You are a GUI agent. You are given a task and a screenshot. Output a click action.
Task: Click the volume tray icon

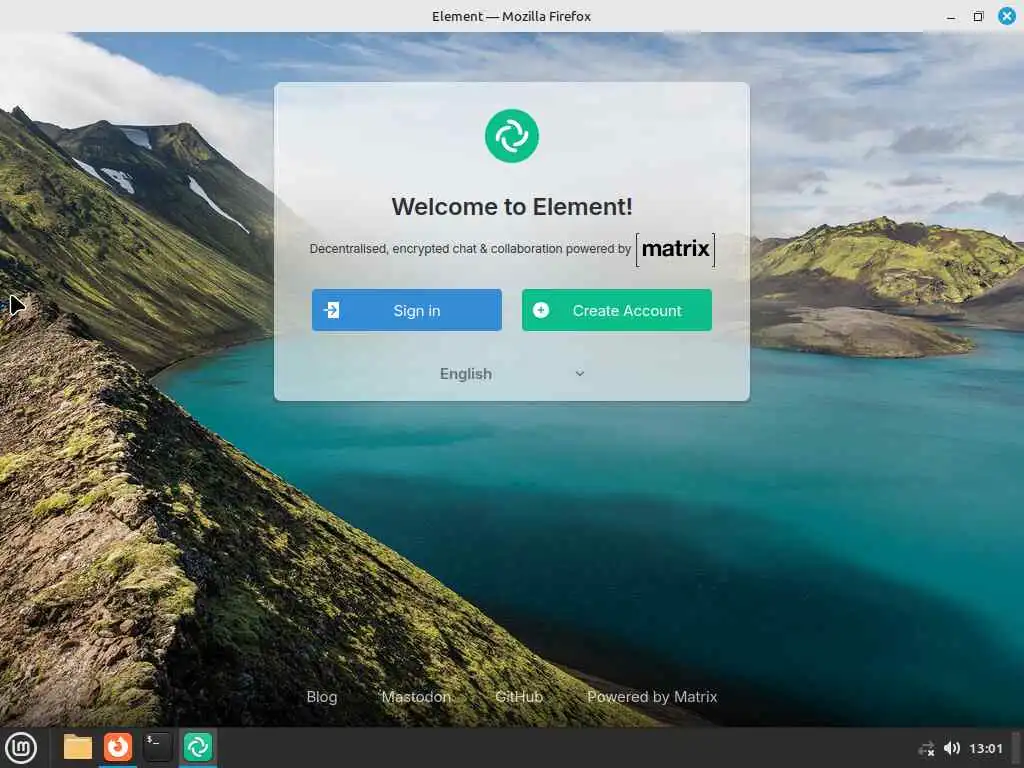pyautogui.click(x=952, y=748)
